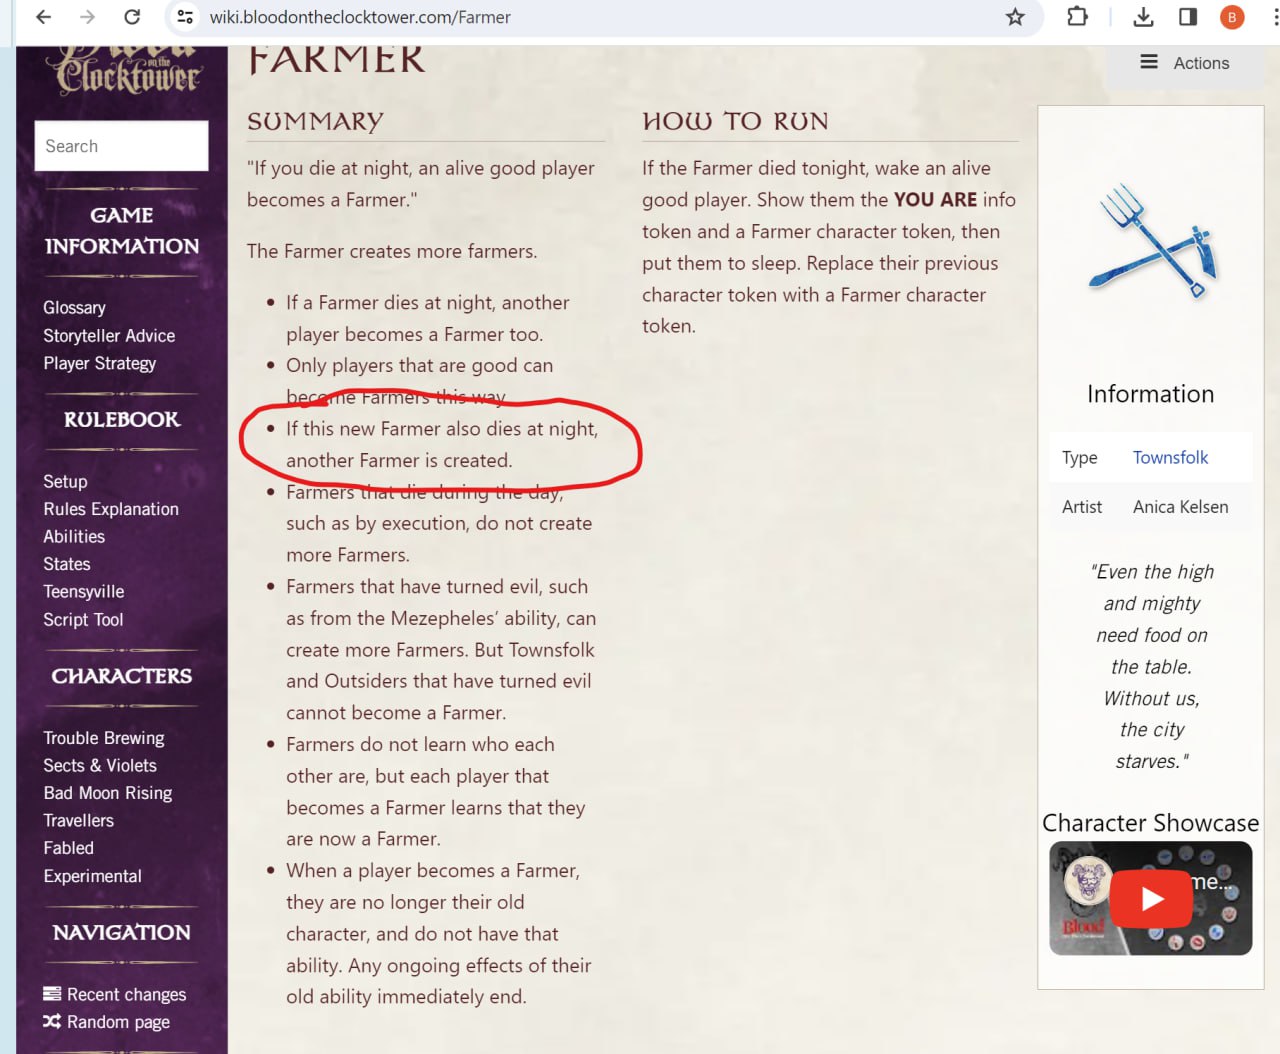The image size is (1280, 1054).
Task: Click the artist name Anica Kelsen
Action: point(1180,507)
